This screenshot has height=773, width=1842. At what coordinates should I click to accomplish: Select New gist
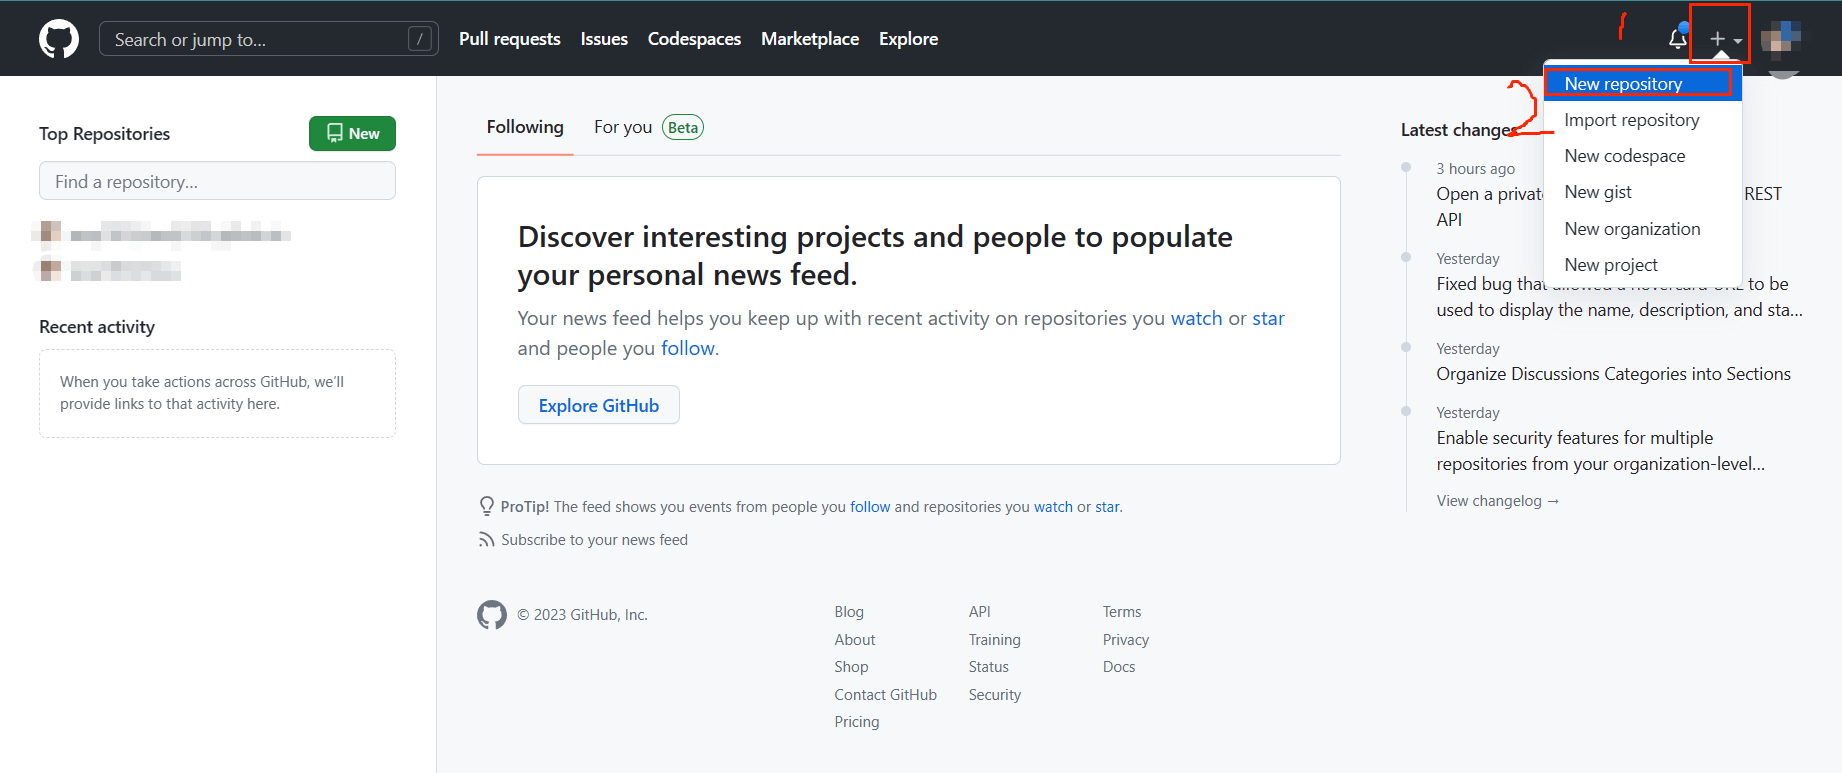click(1642, 192)
